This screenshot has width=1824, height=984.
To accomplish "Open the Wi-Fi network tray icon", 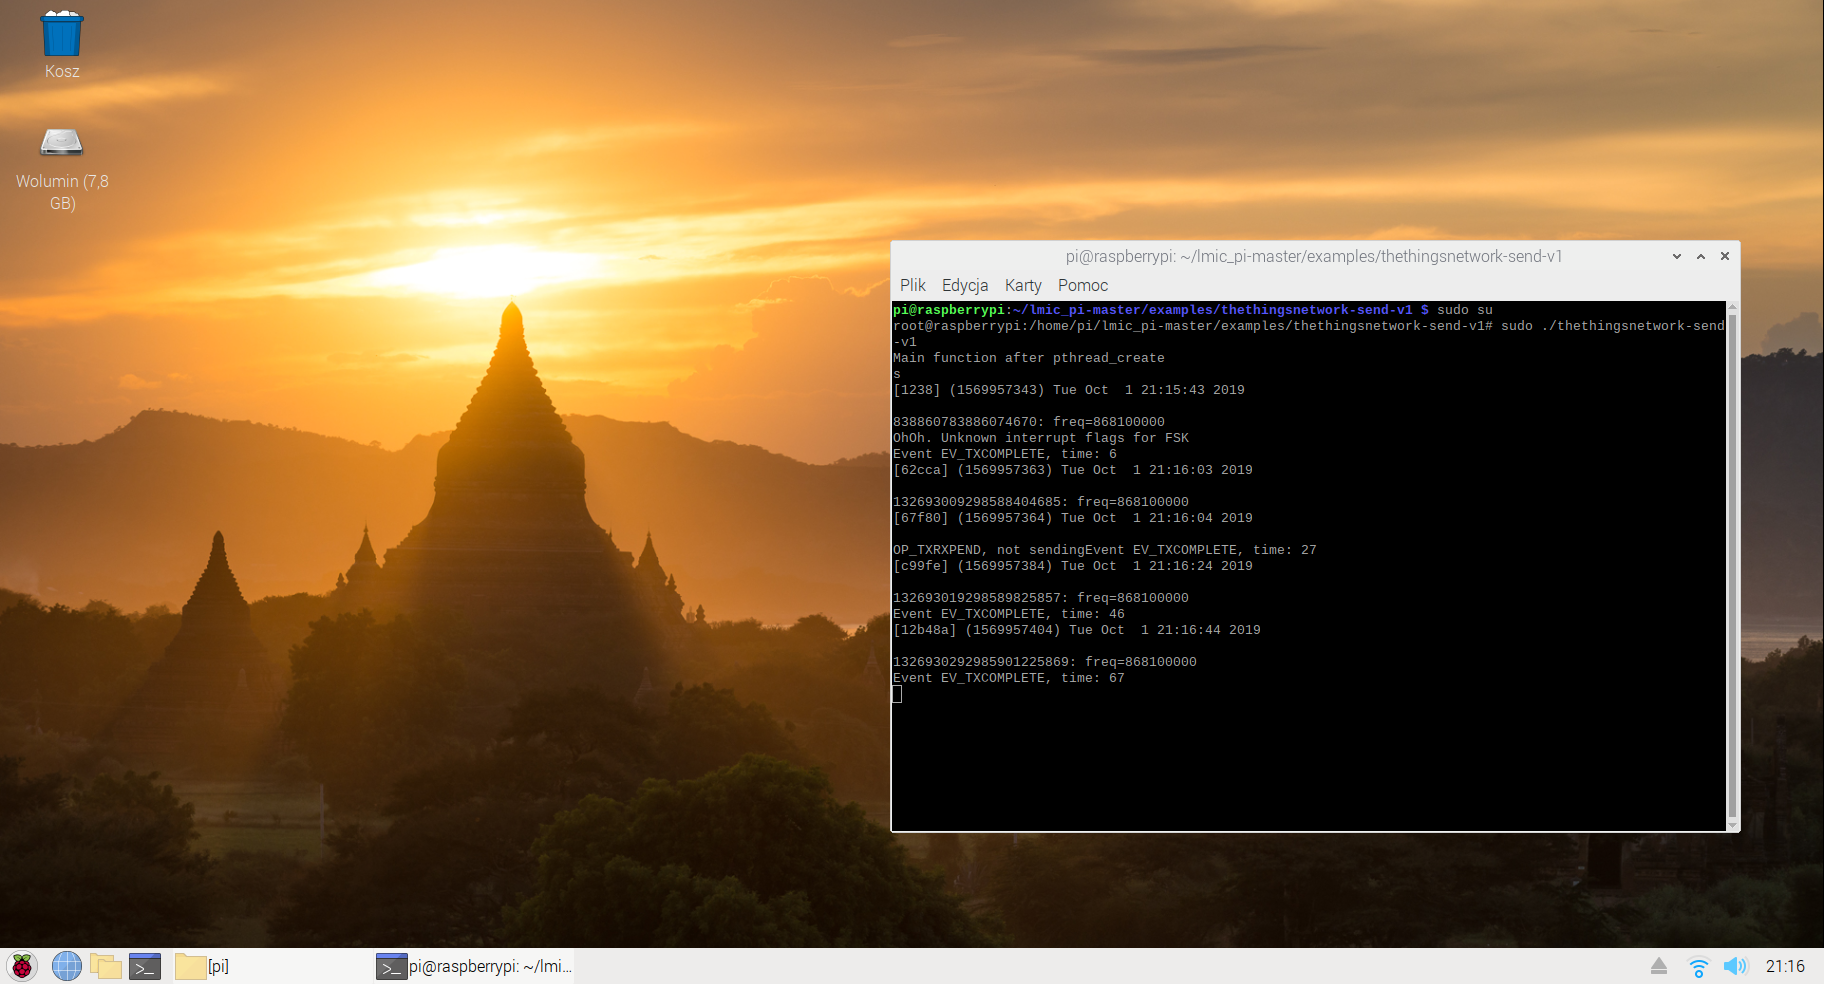I will coord(1698,966).
